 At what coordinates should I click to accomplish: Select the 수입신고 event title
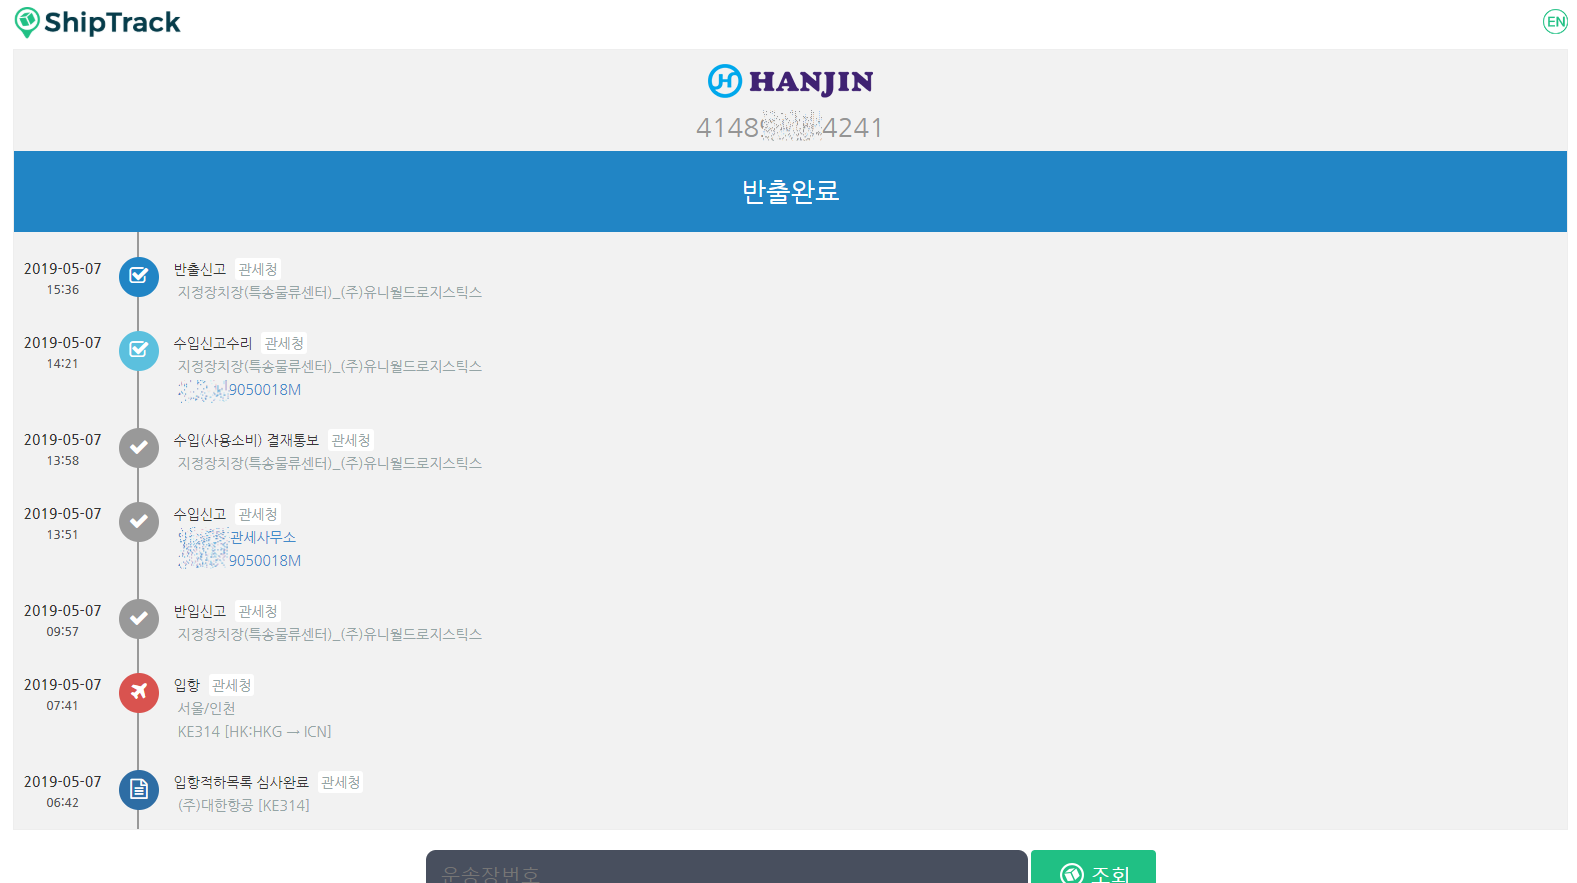pyautogui.click(x=200, y=514)
